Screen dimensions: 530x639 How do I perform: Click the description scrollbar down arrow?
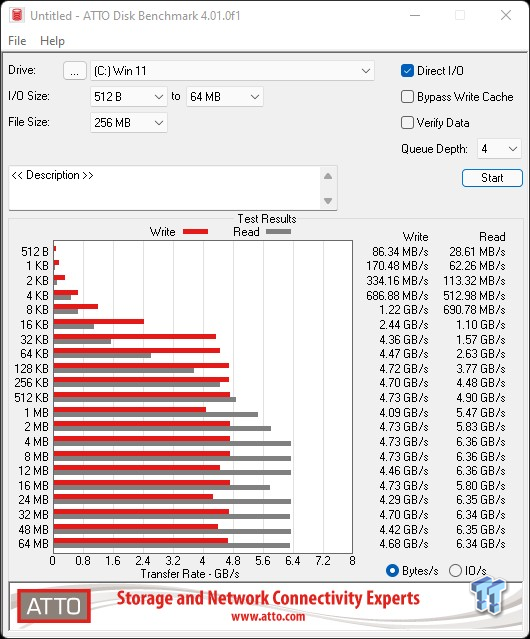(x=328, y=201)
